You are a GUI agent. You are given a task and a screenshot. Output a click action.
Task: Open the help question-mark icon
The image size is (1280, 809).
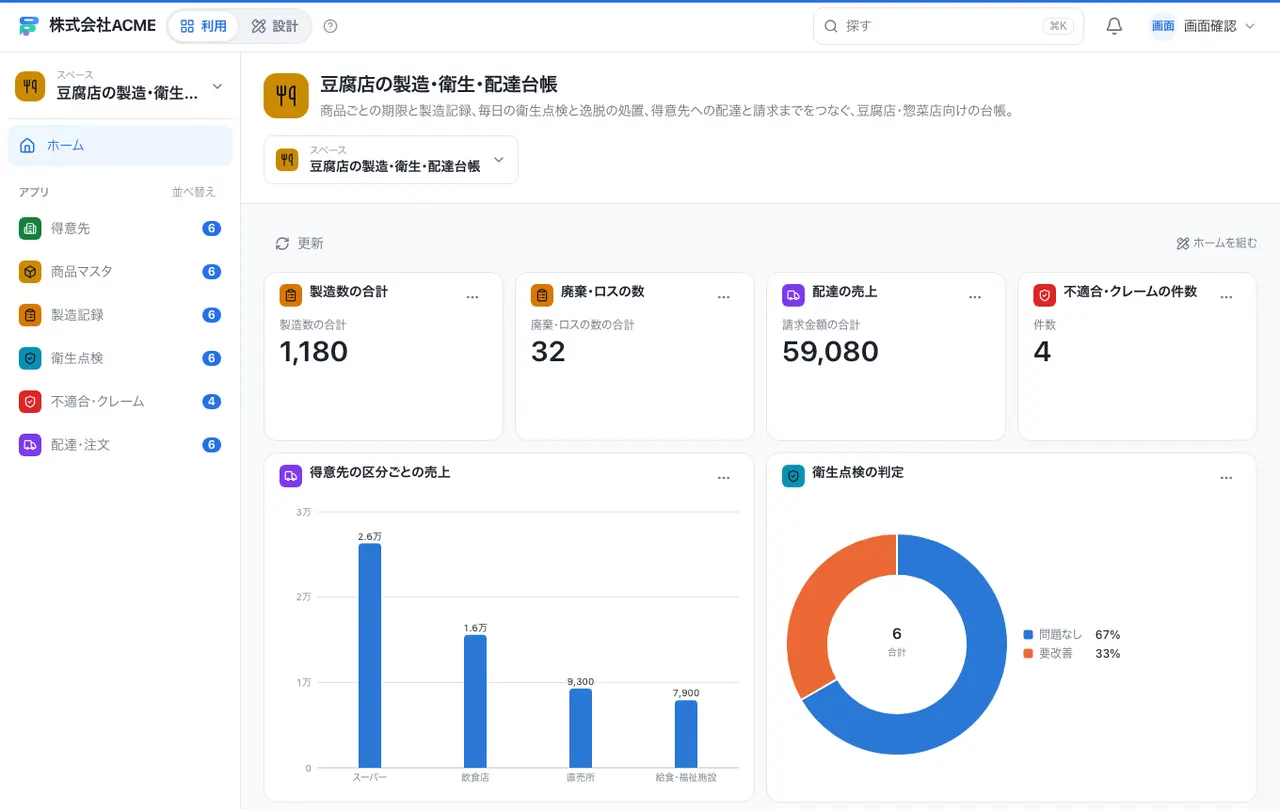[x=331, y=26]
